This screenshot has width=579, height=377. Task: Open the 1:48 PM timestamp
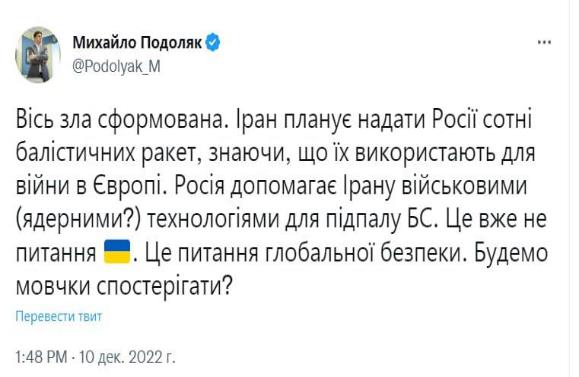point(41,357)
